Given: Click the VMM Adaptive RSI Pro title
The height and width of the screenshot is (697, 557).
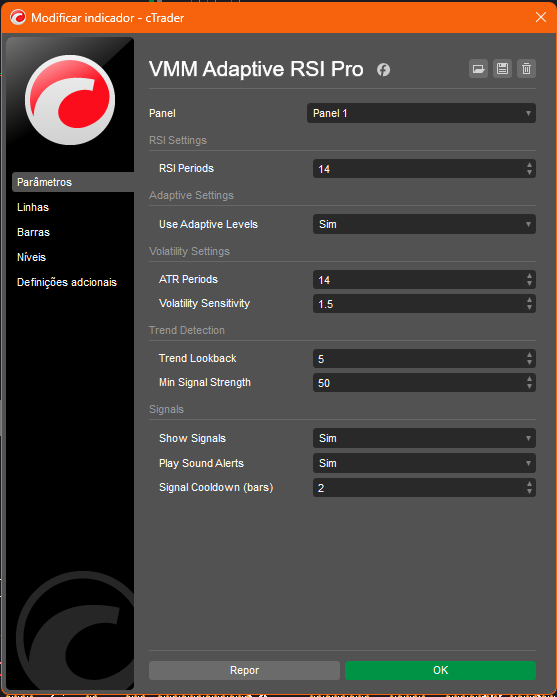Looking at the screenshot, I should [x=256, y=69].
